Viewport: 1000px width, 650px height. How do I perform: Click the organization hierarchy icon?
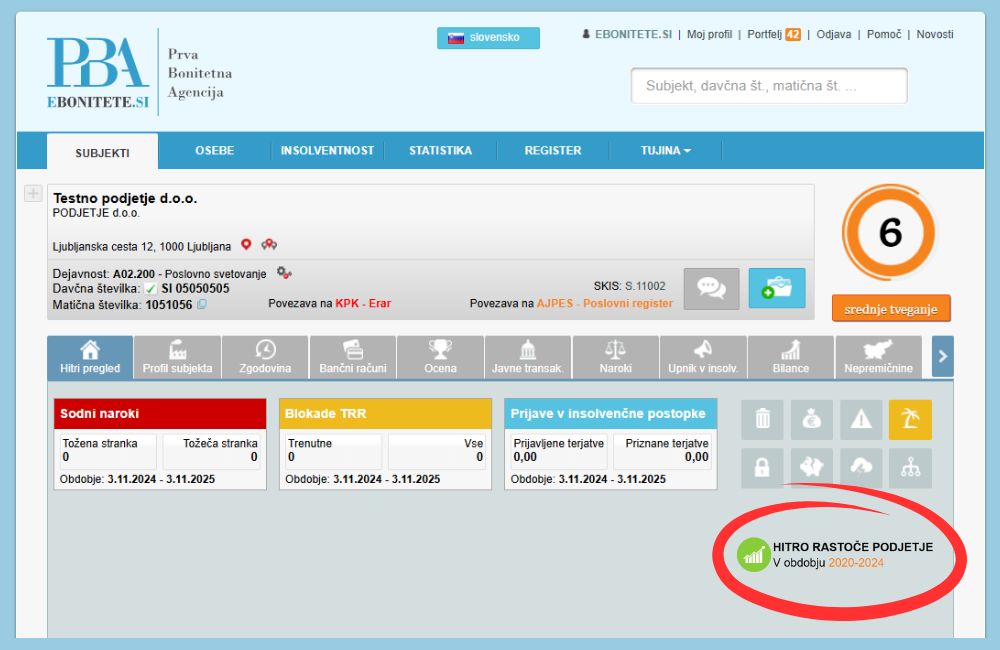coord(910,468)
